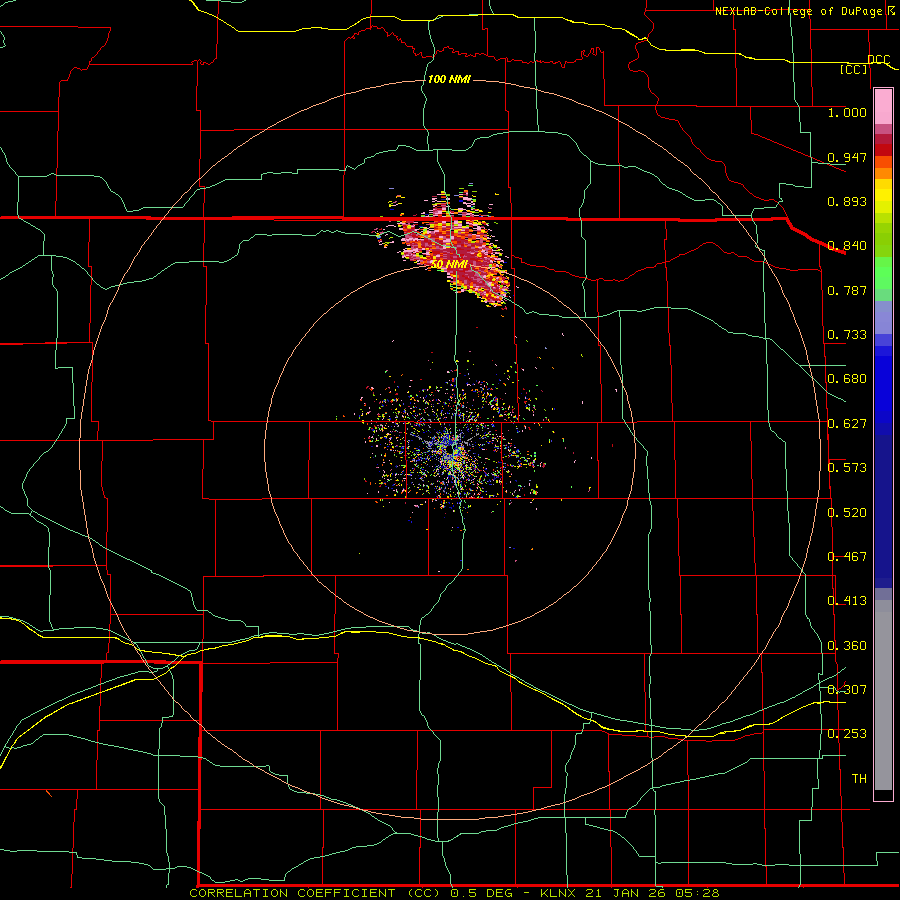
Task: Click the 100 NMI range ring label
Action: (449, 79)
